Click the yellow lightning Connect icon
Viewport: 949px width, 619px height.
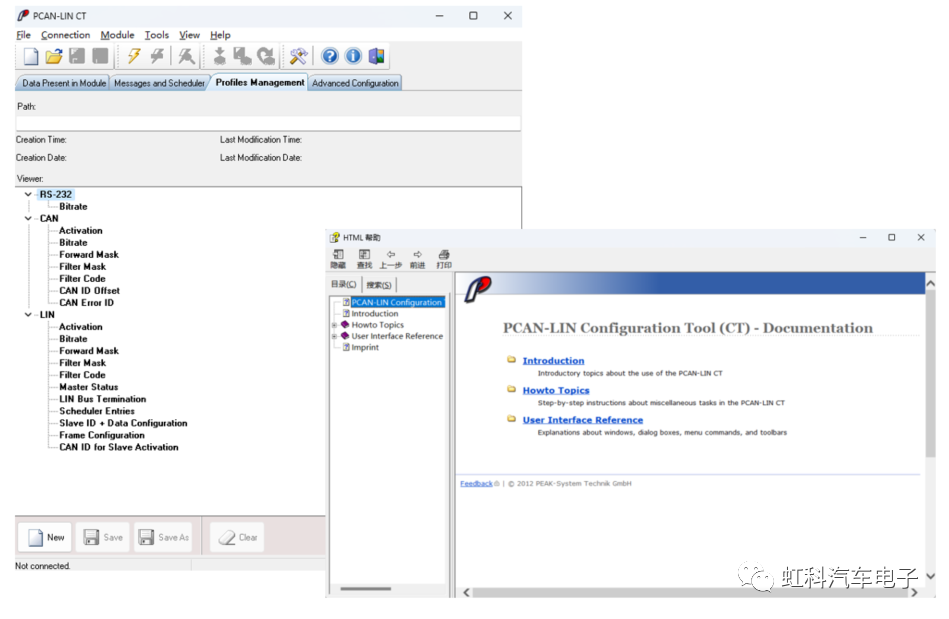click(x=134, y=56)
